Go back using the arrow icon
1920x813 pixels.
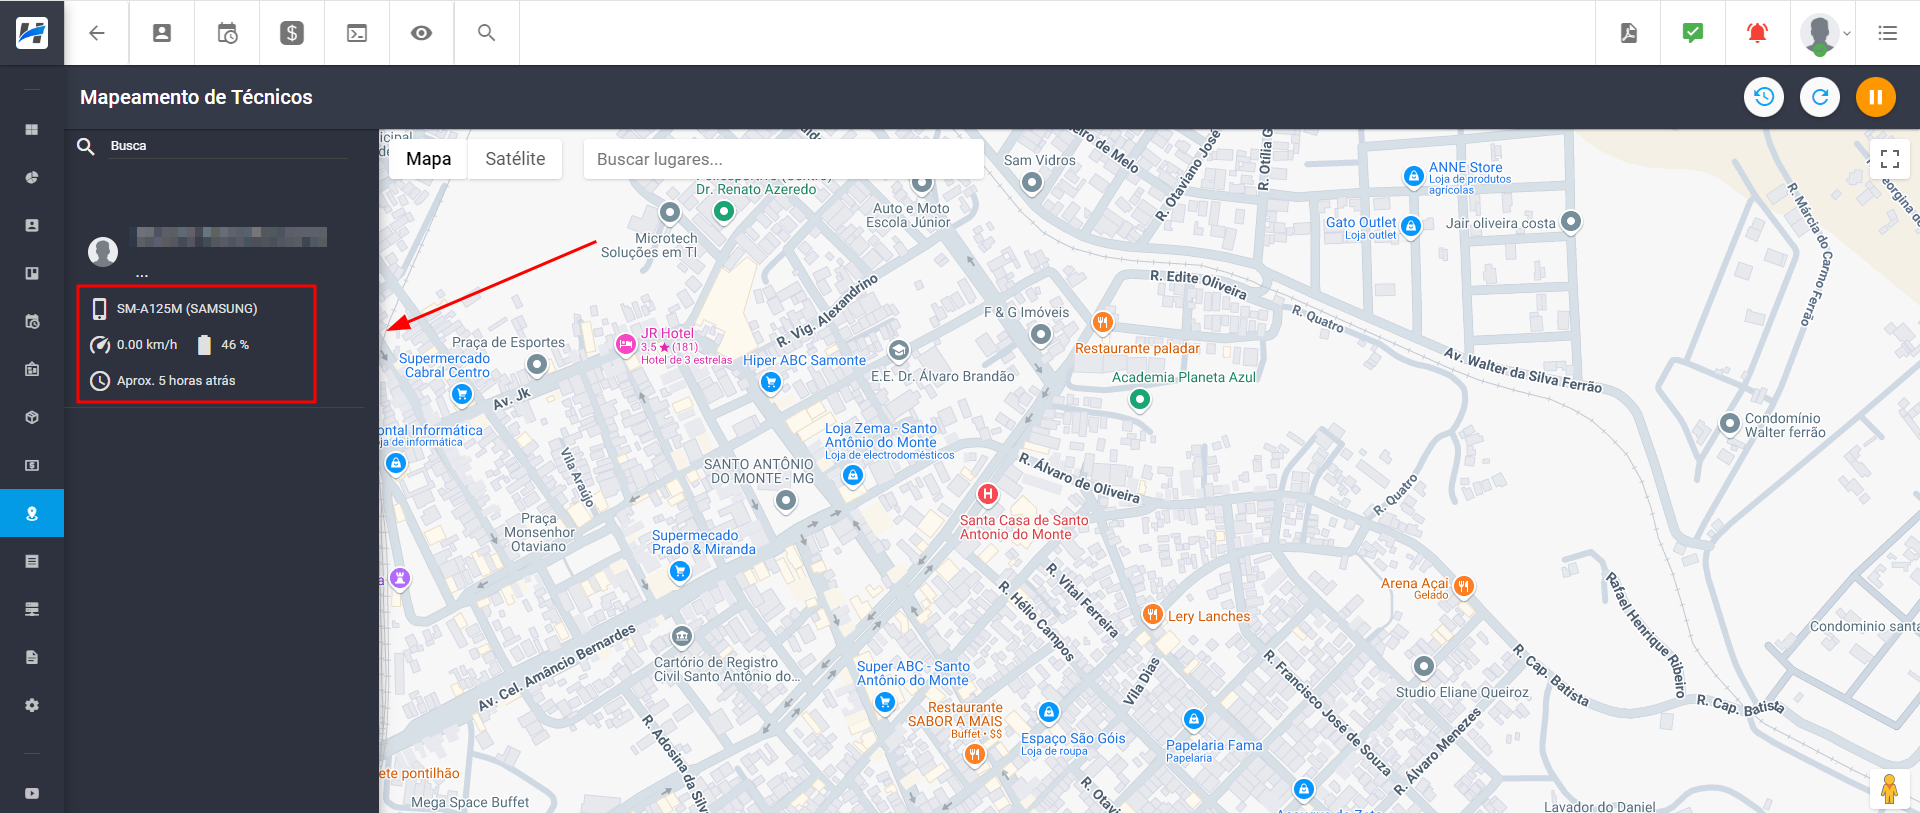point(97,33)
